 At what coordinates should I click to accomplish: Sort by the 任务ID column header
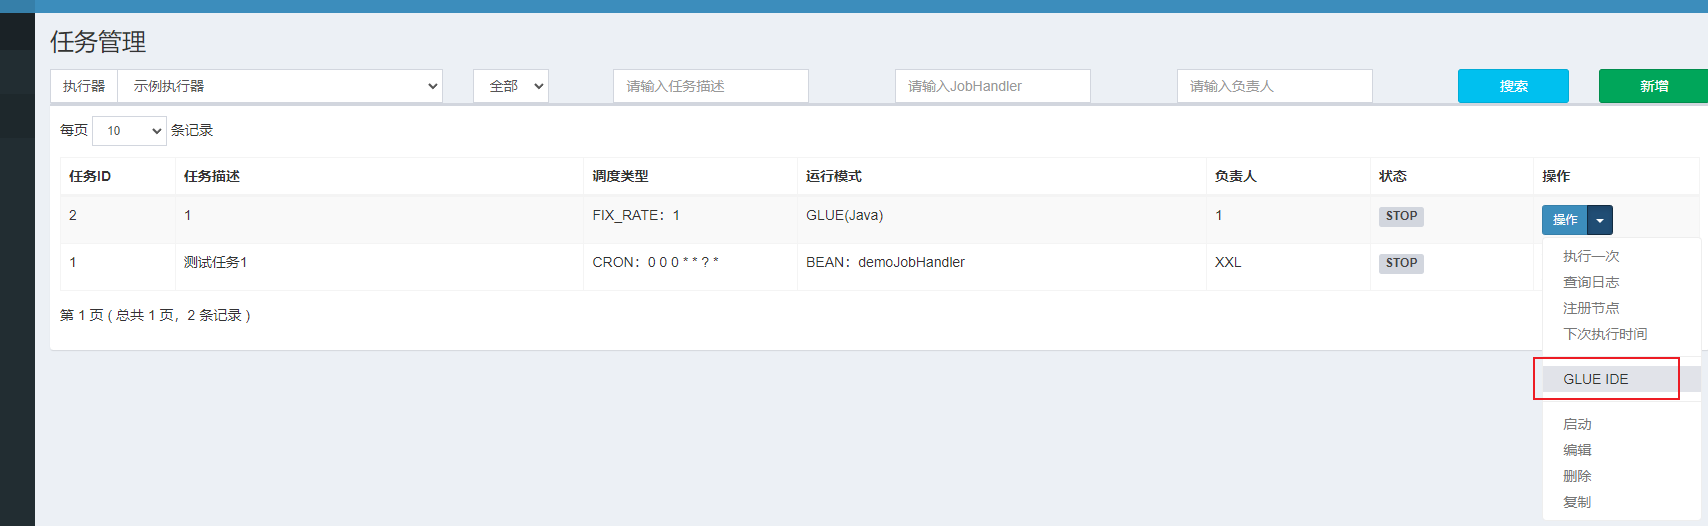(90, 176)
